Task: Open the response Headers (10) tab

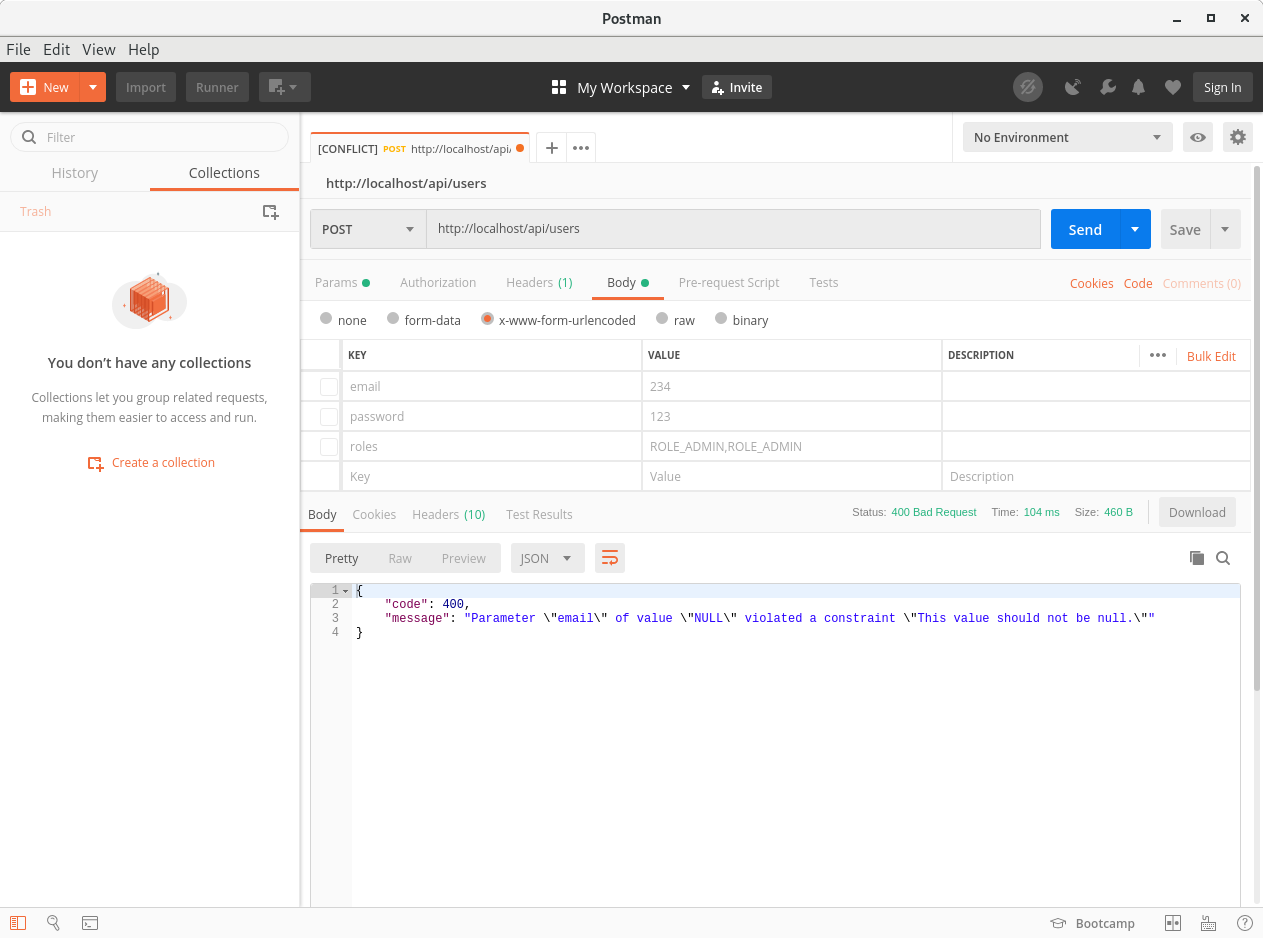Action: click(x=448, y=514)
